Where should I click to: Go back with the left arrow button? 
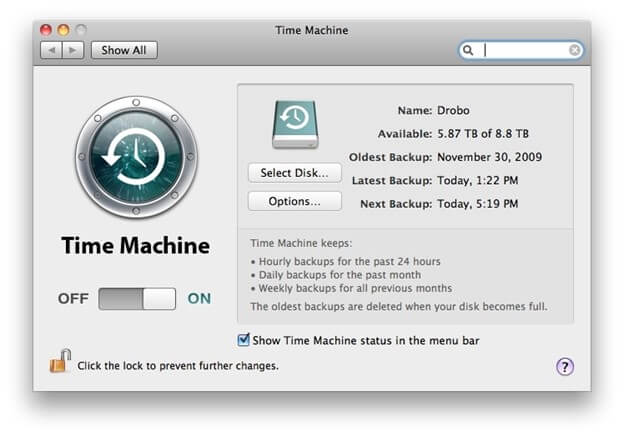(51, 50)
